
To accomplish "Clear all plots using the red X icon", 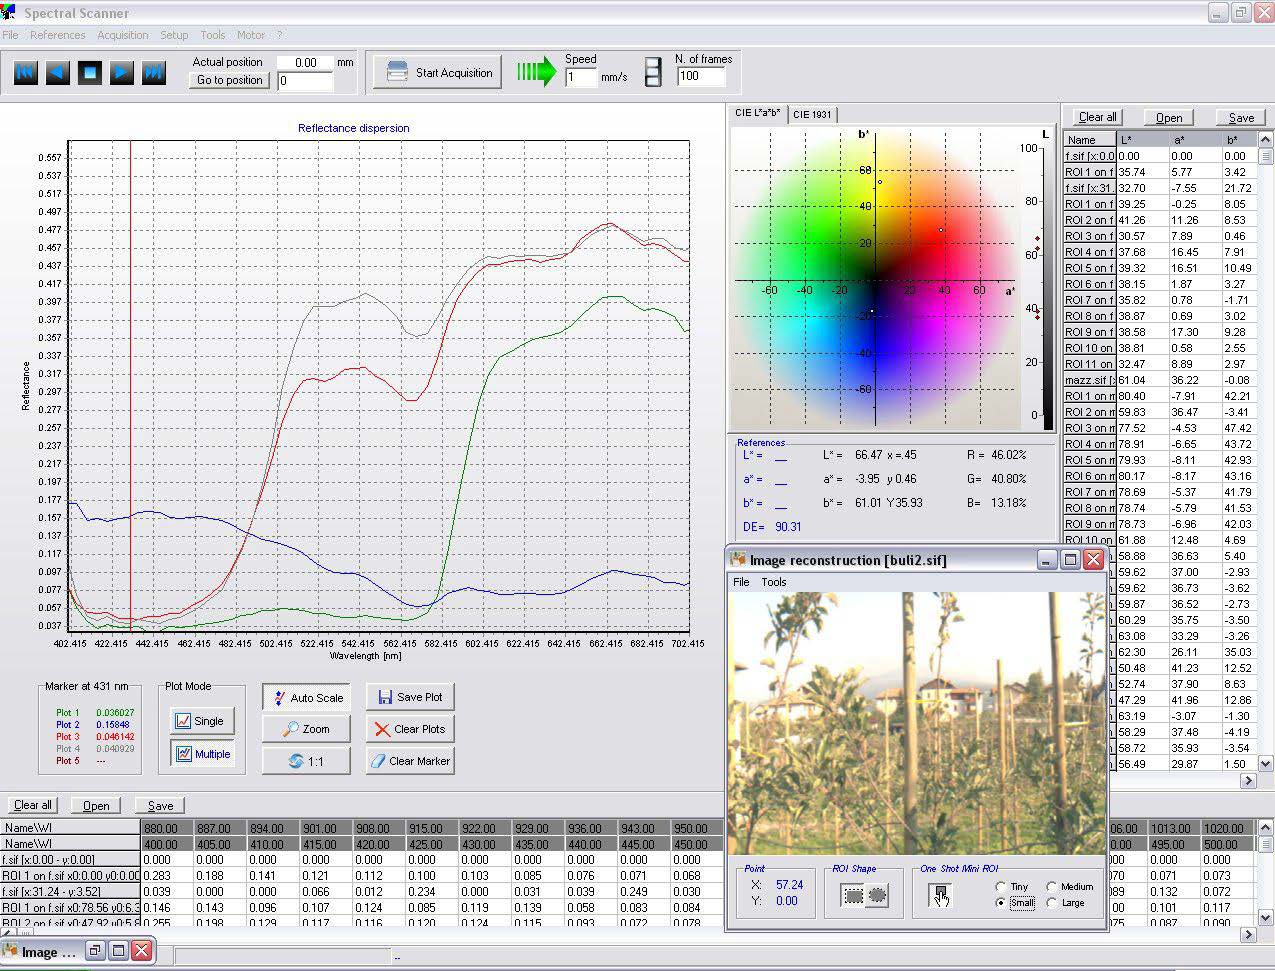I will coord(411,729).
